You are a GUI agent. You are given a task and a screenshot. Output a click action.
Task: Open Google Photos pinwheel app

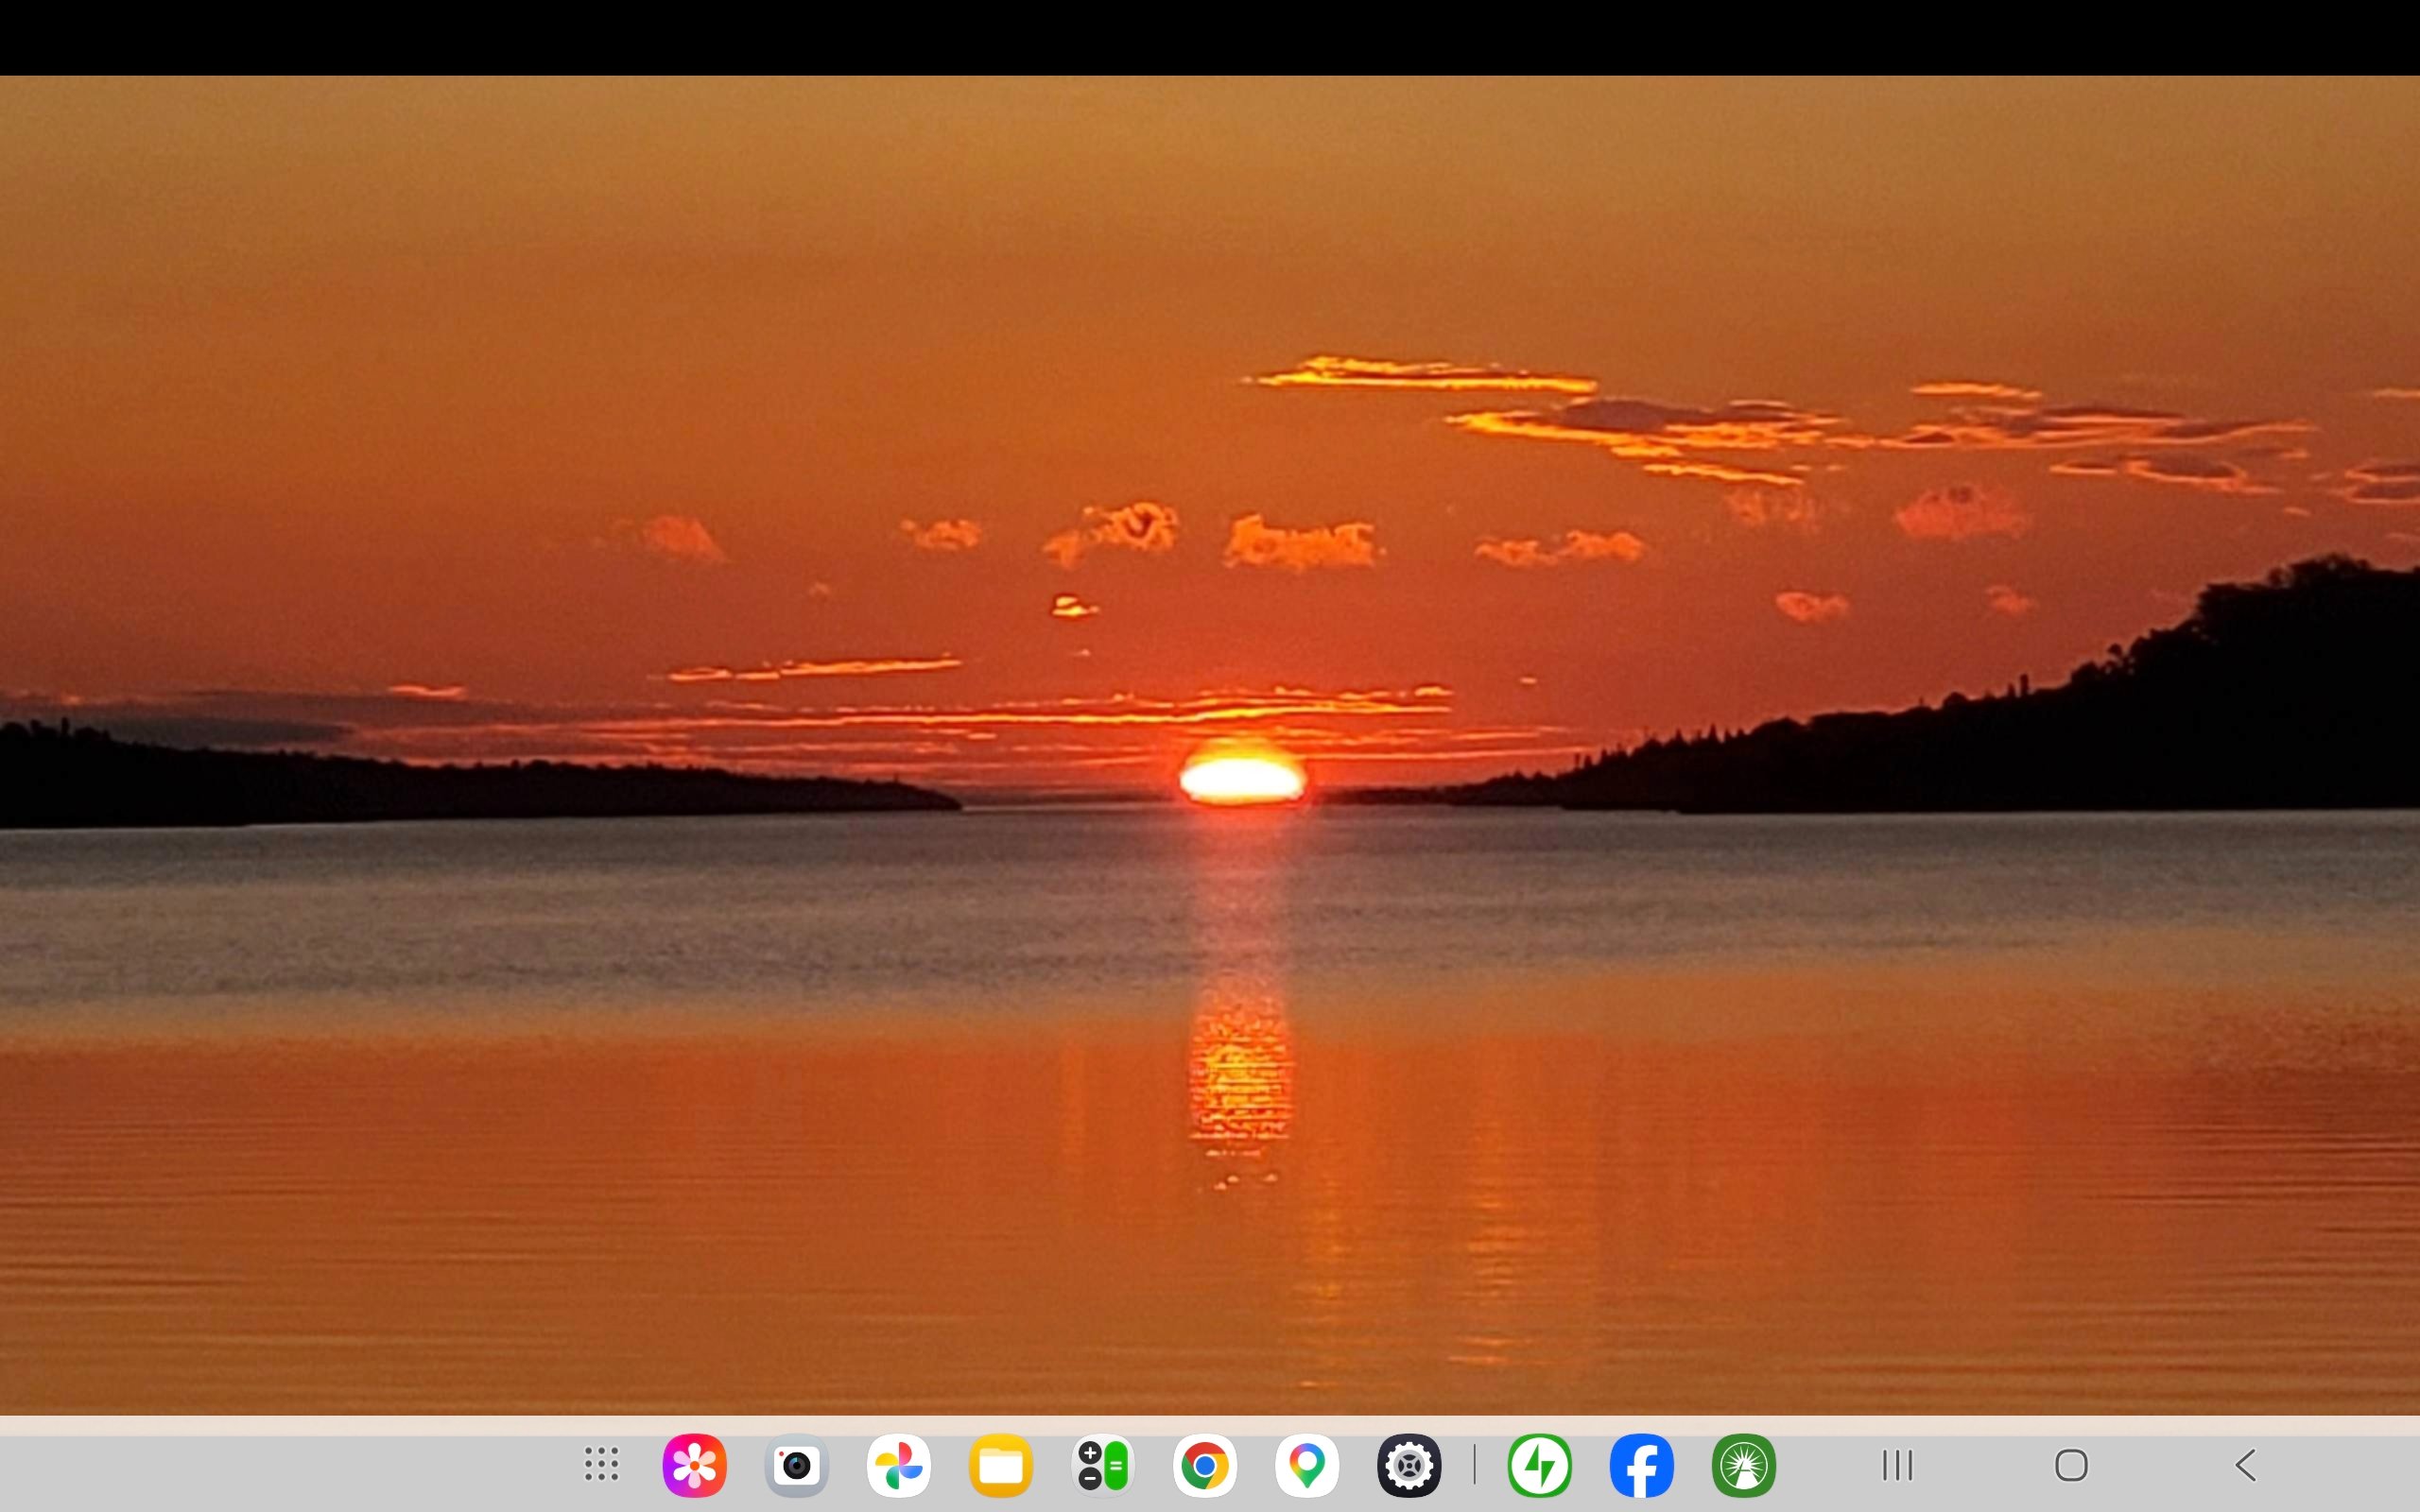click(898, 1465)
